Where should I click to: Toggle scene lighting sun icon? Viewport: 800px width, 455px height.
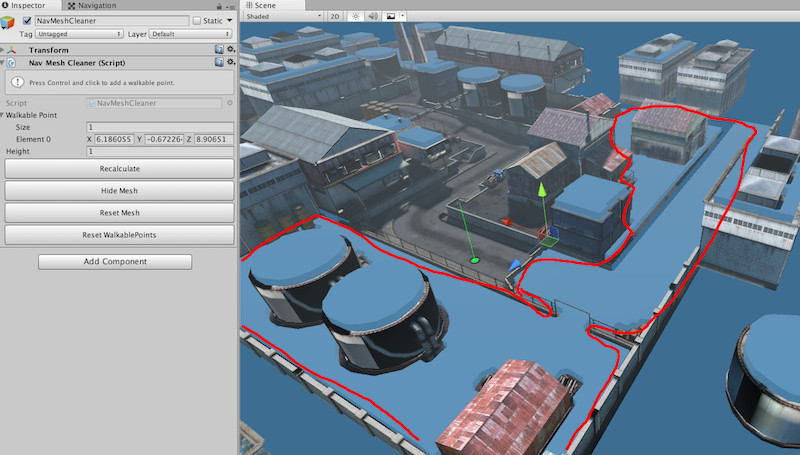pos(356,16)
